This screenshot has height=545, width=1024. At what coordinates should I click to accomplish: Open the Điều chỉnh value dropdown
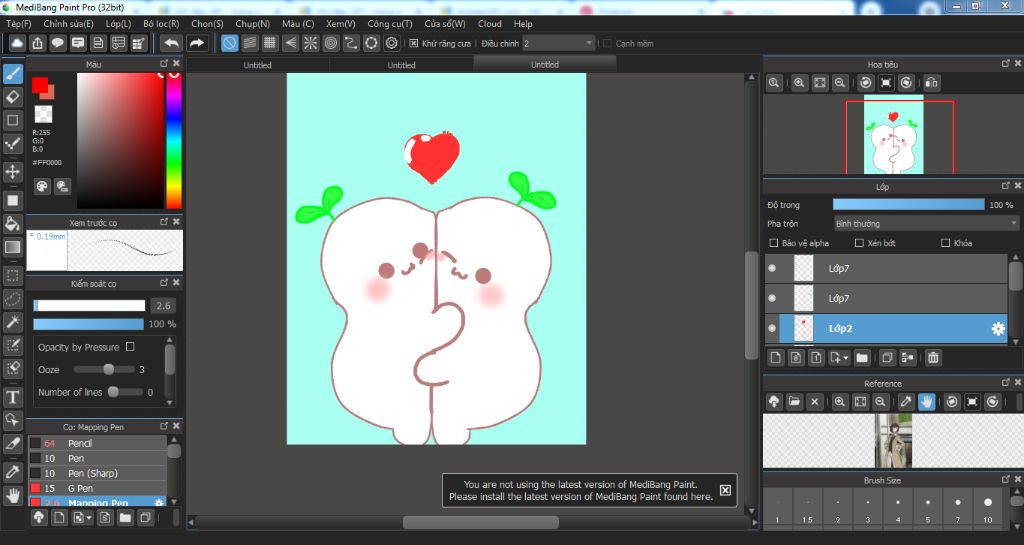click(559, 43)
